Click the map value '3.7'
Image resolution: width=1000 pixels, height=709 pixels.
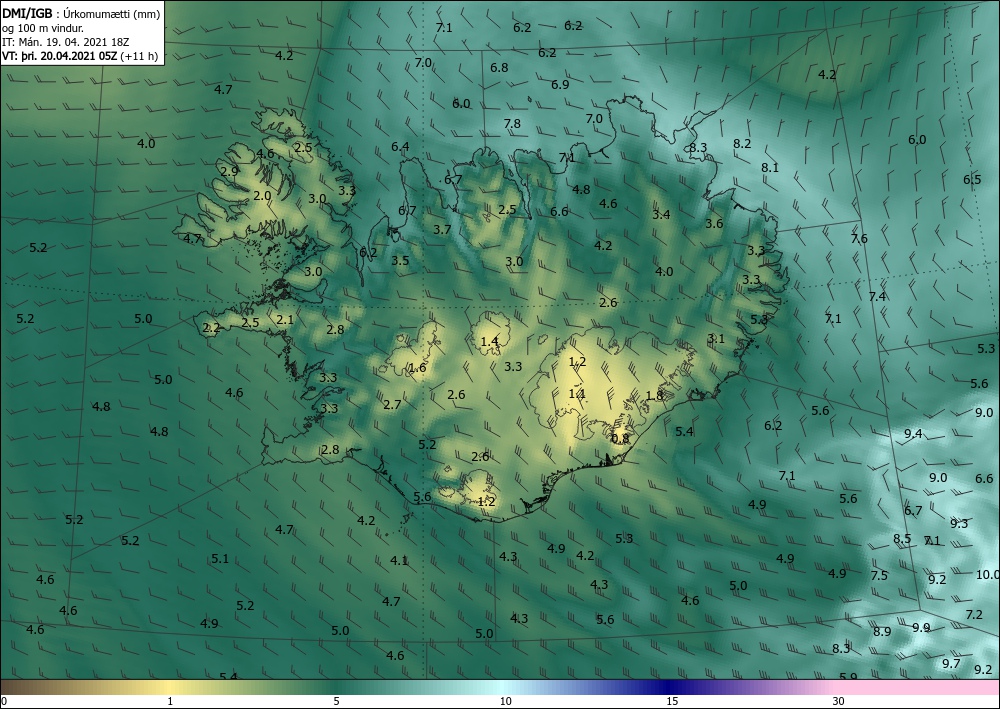442,230
